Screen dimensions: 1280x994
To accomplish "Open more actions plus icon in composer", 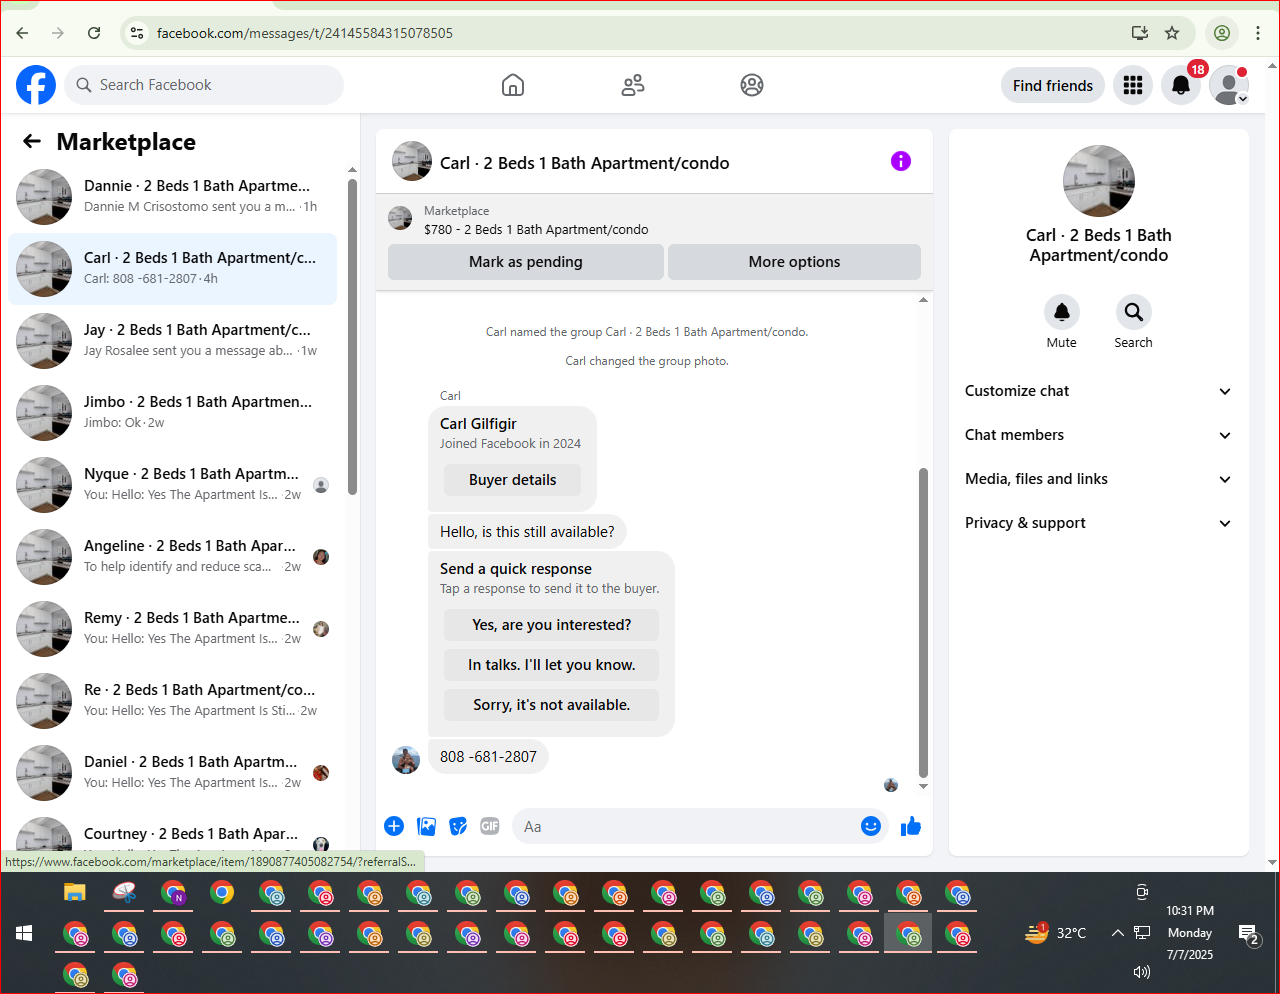I will click(x=394, y=826).
